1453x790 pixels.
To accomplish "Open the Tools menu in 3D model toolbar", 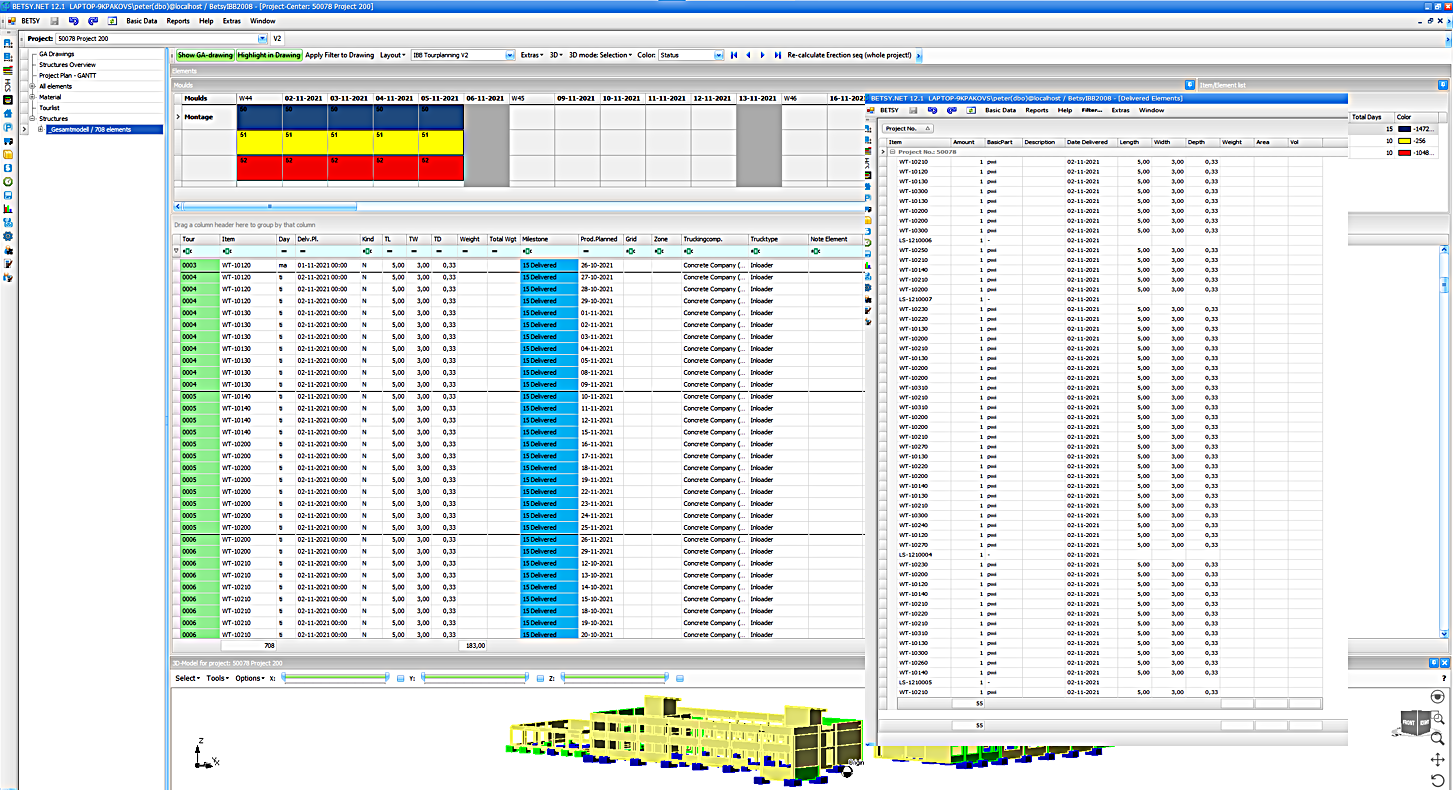I will pos(218,678).
